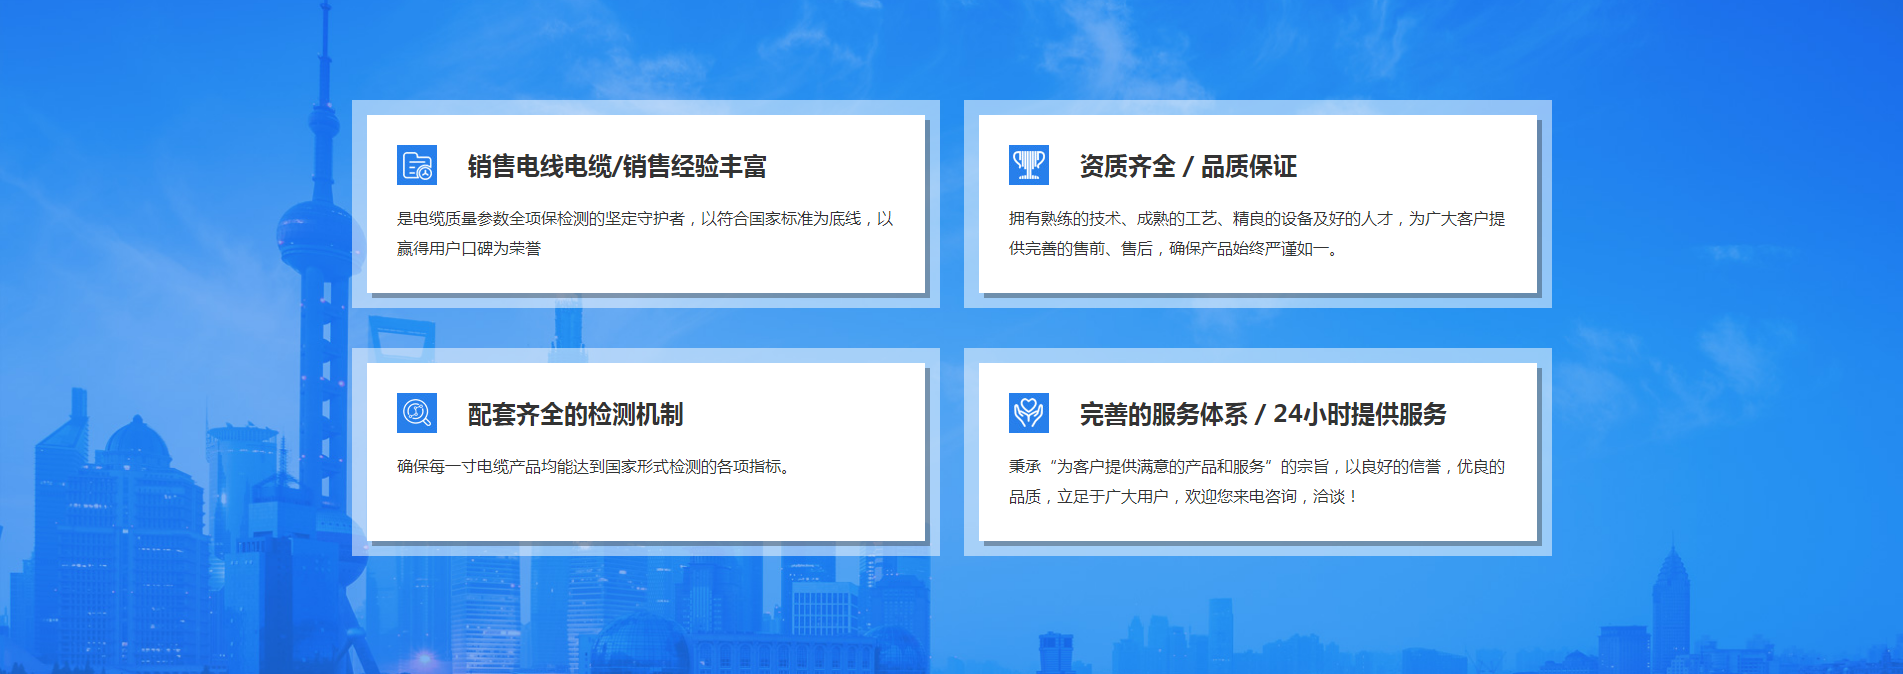Select the 配套齐全的检测机制 heading
This screenshot has width=1903, height=674.
pos(575,414)
